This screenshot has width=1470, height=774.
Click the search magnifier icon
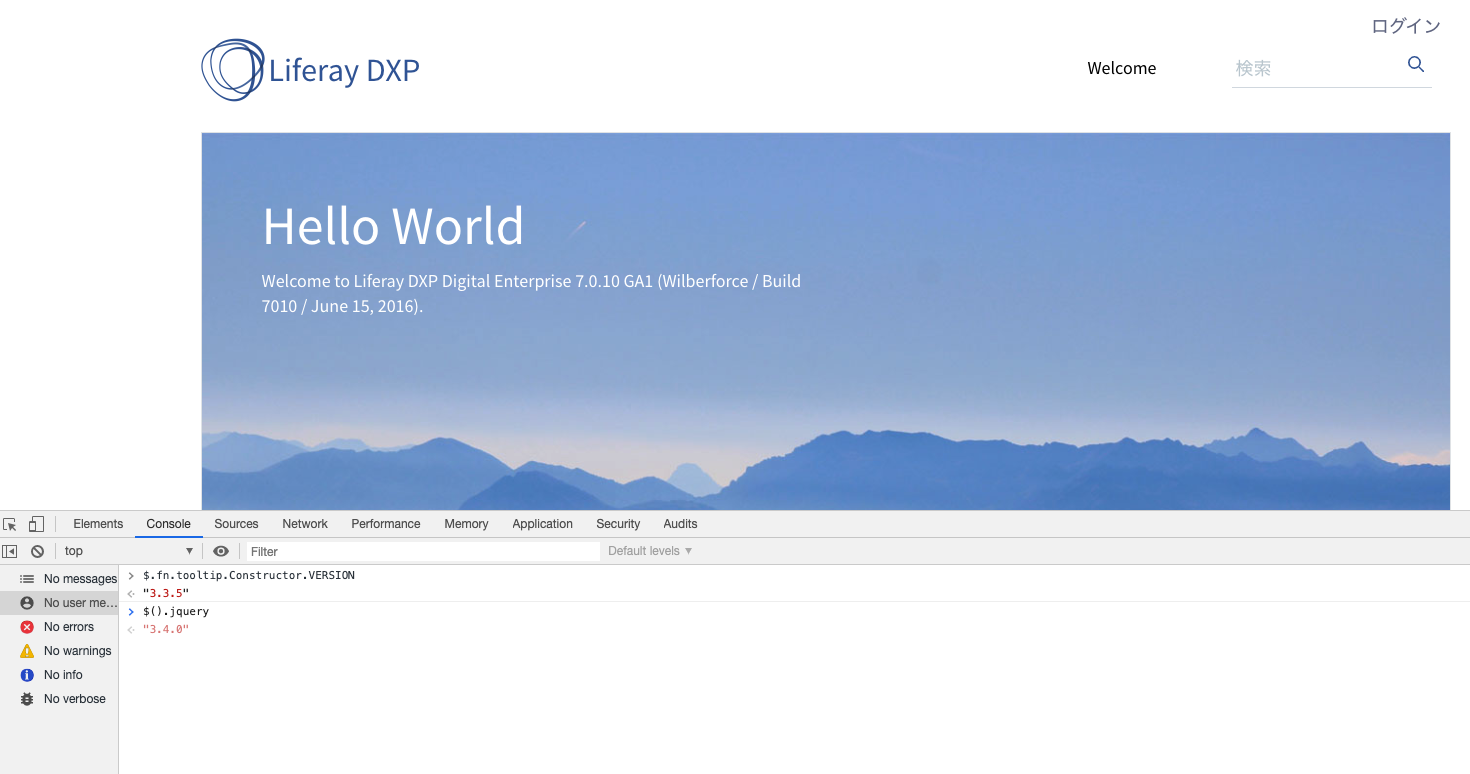click(x=1415, y=64)
